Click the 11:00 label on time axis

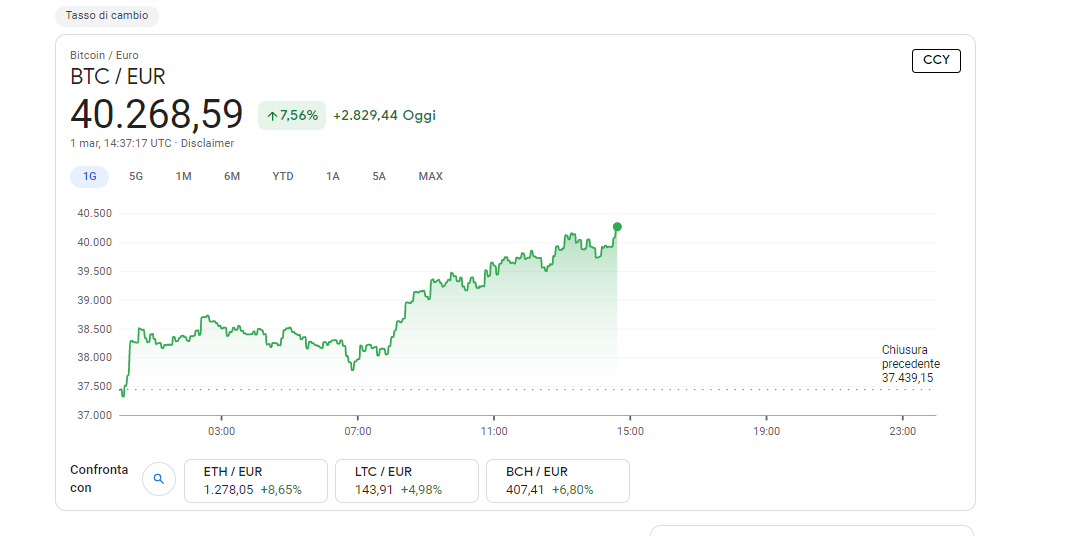pos(494,432)
